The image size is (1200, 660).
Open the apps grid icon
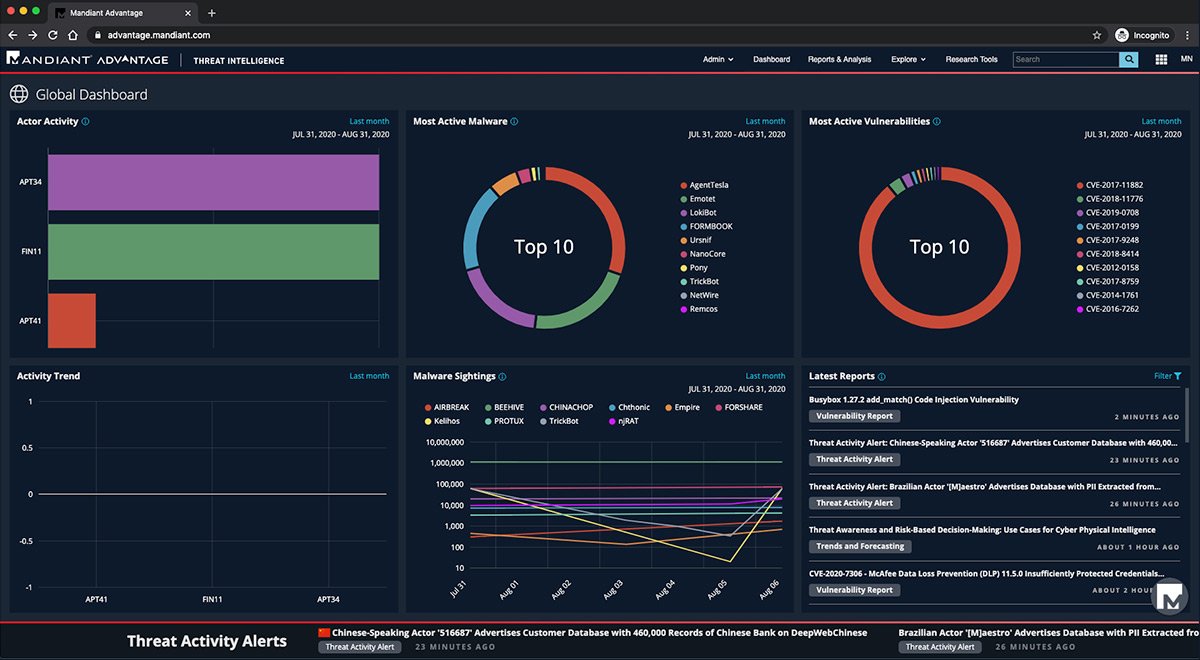(x=1161, y=60)
